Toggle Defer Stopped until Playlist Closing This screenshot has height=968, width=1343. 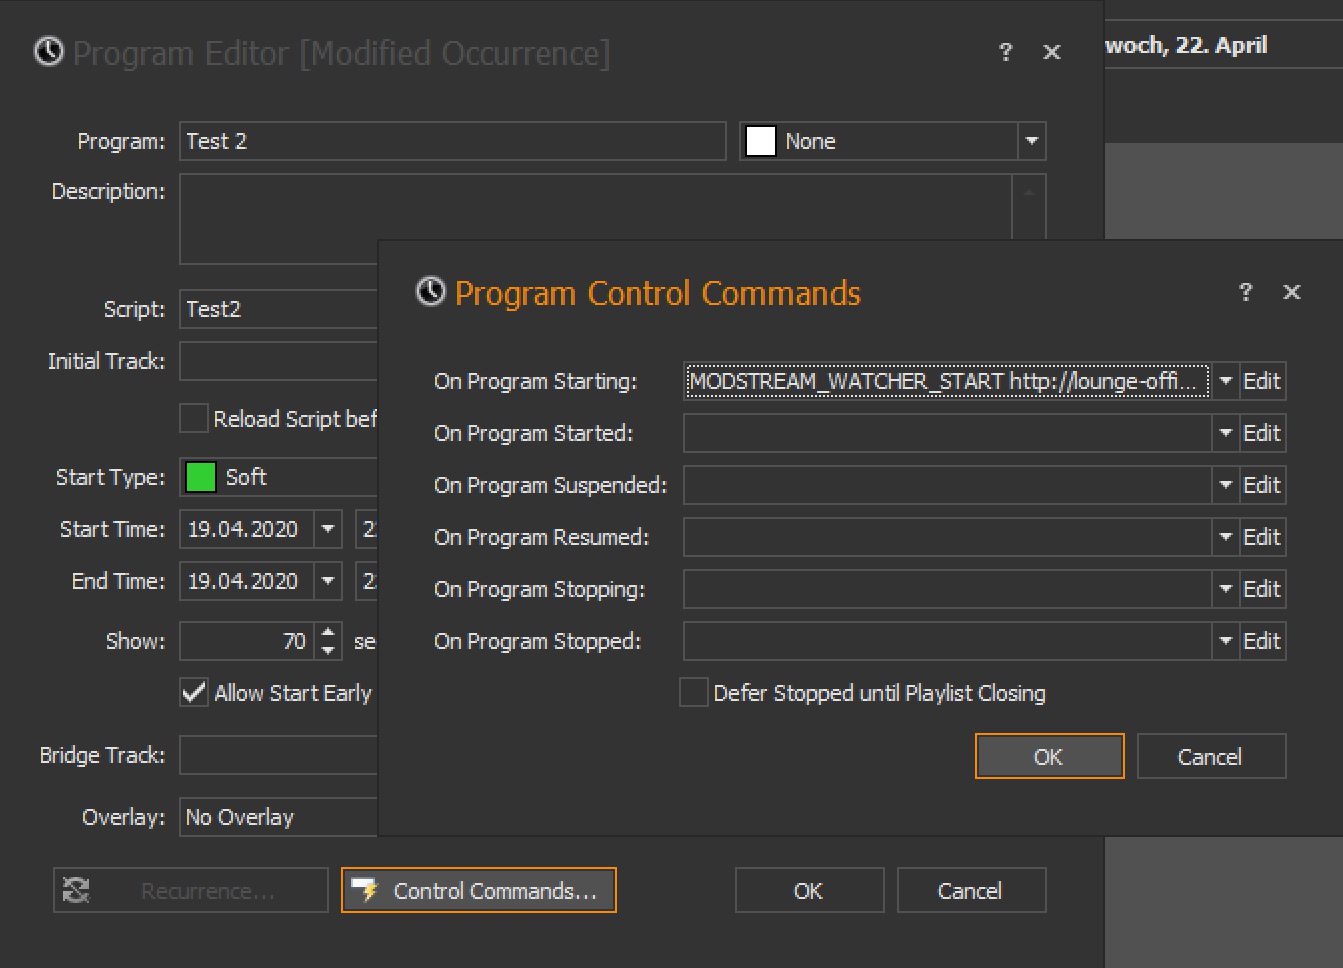(694, 692)
